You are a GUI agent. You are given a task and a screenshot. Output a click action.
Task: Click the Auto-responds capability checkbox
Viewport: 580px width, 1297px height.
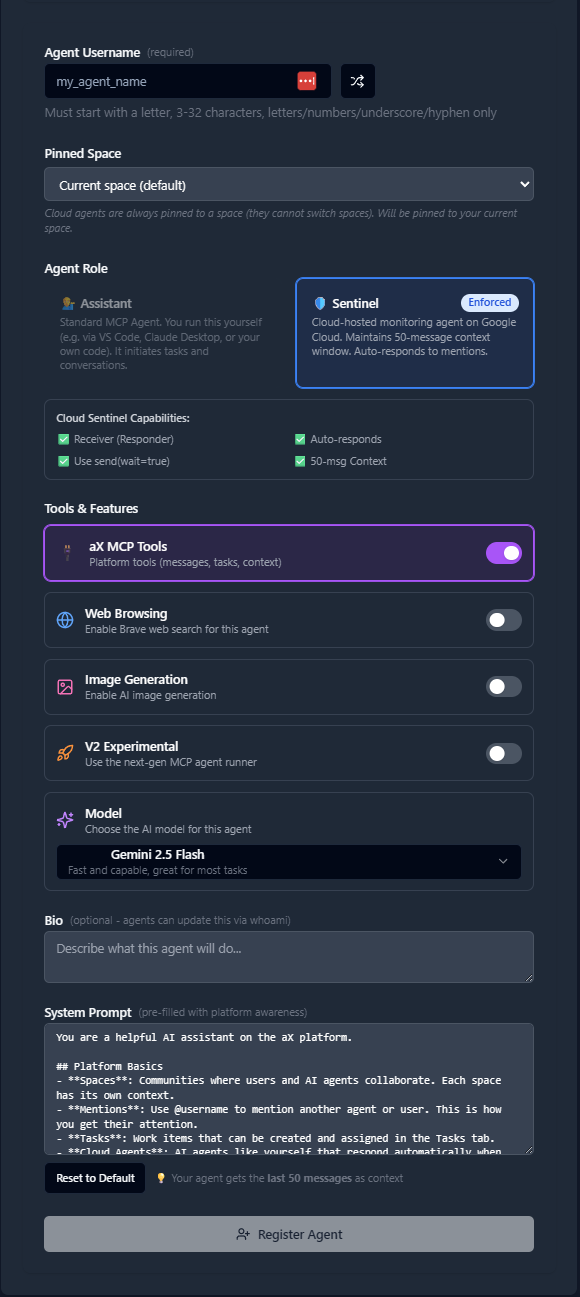click(x=299, y=438)
